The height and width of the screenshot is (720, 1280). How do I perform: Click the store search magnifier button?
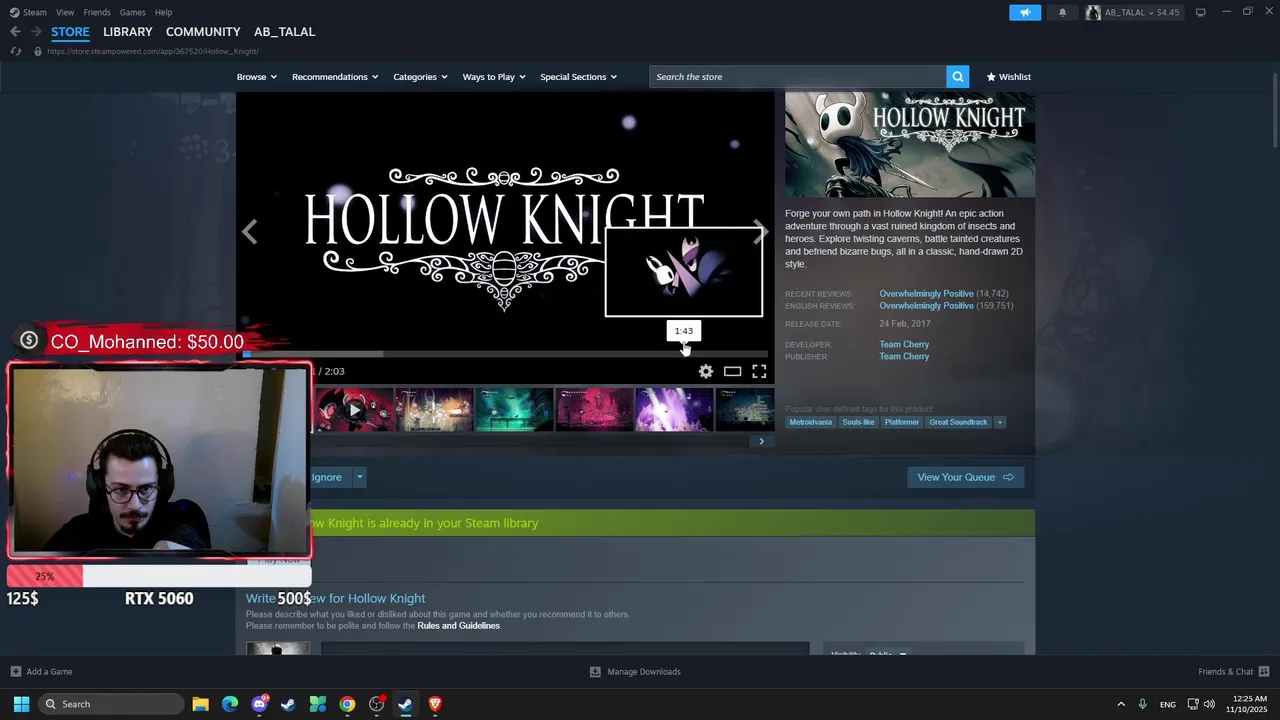tap(957, 77)
